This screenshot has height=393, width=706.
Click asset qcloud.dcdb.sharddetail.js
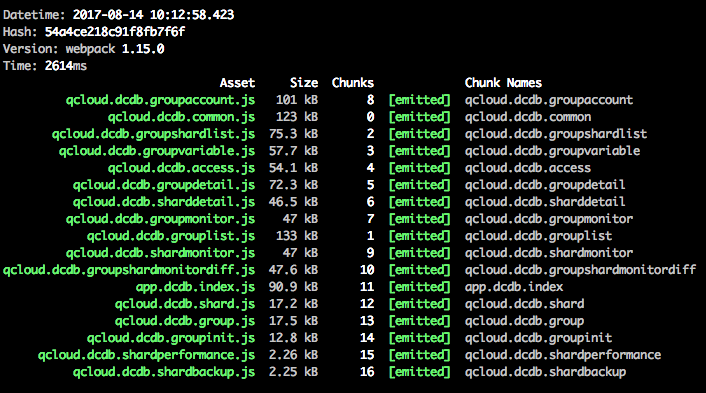[x=164, y=202]
